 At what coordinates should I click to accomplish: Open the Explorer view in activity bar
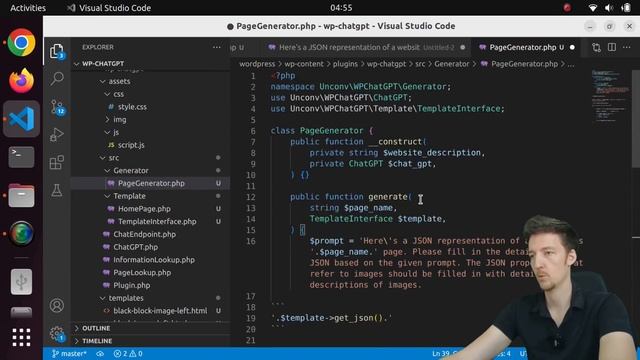click(x=57, y=51)
